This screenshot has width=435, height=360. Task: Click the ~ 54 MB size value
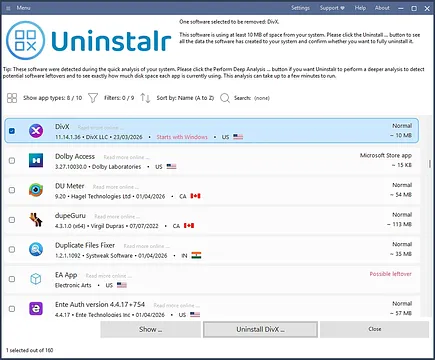(x=401, y=195)
